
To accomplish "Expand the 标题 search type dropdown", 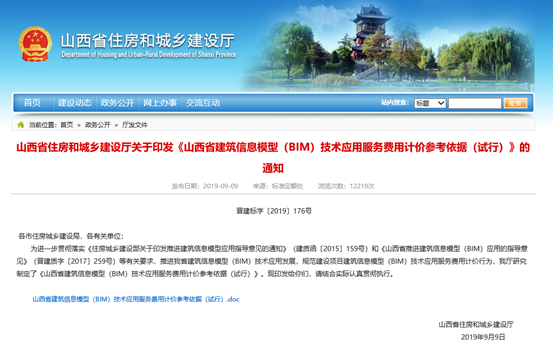I will click(x=430, y=103).
